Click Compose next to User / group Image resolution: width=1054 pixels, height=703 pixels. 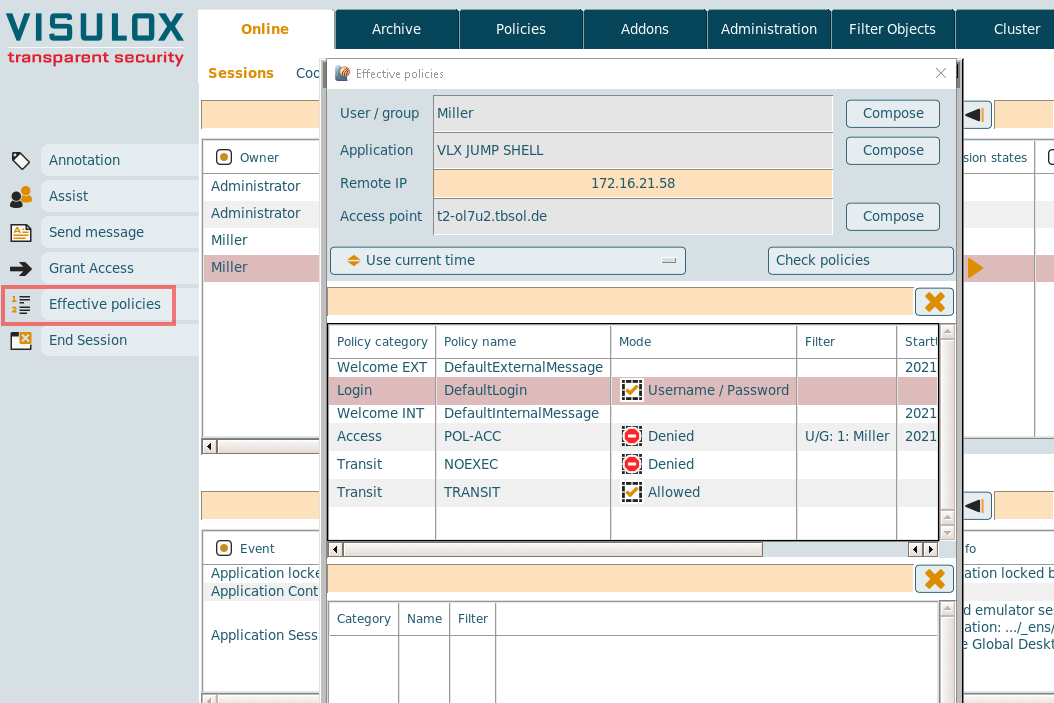892,114
